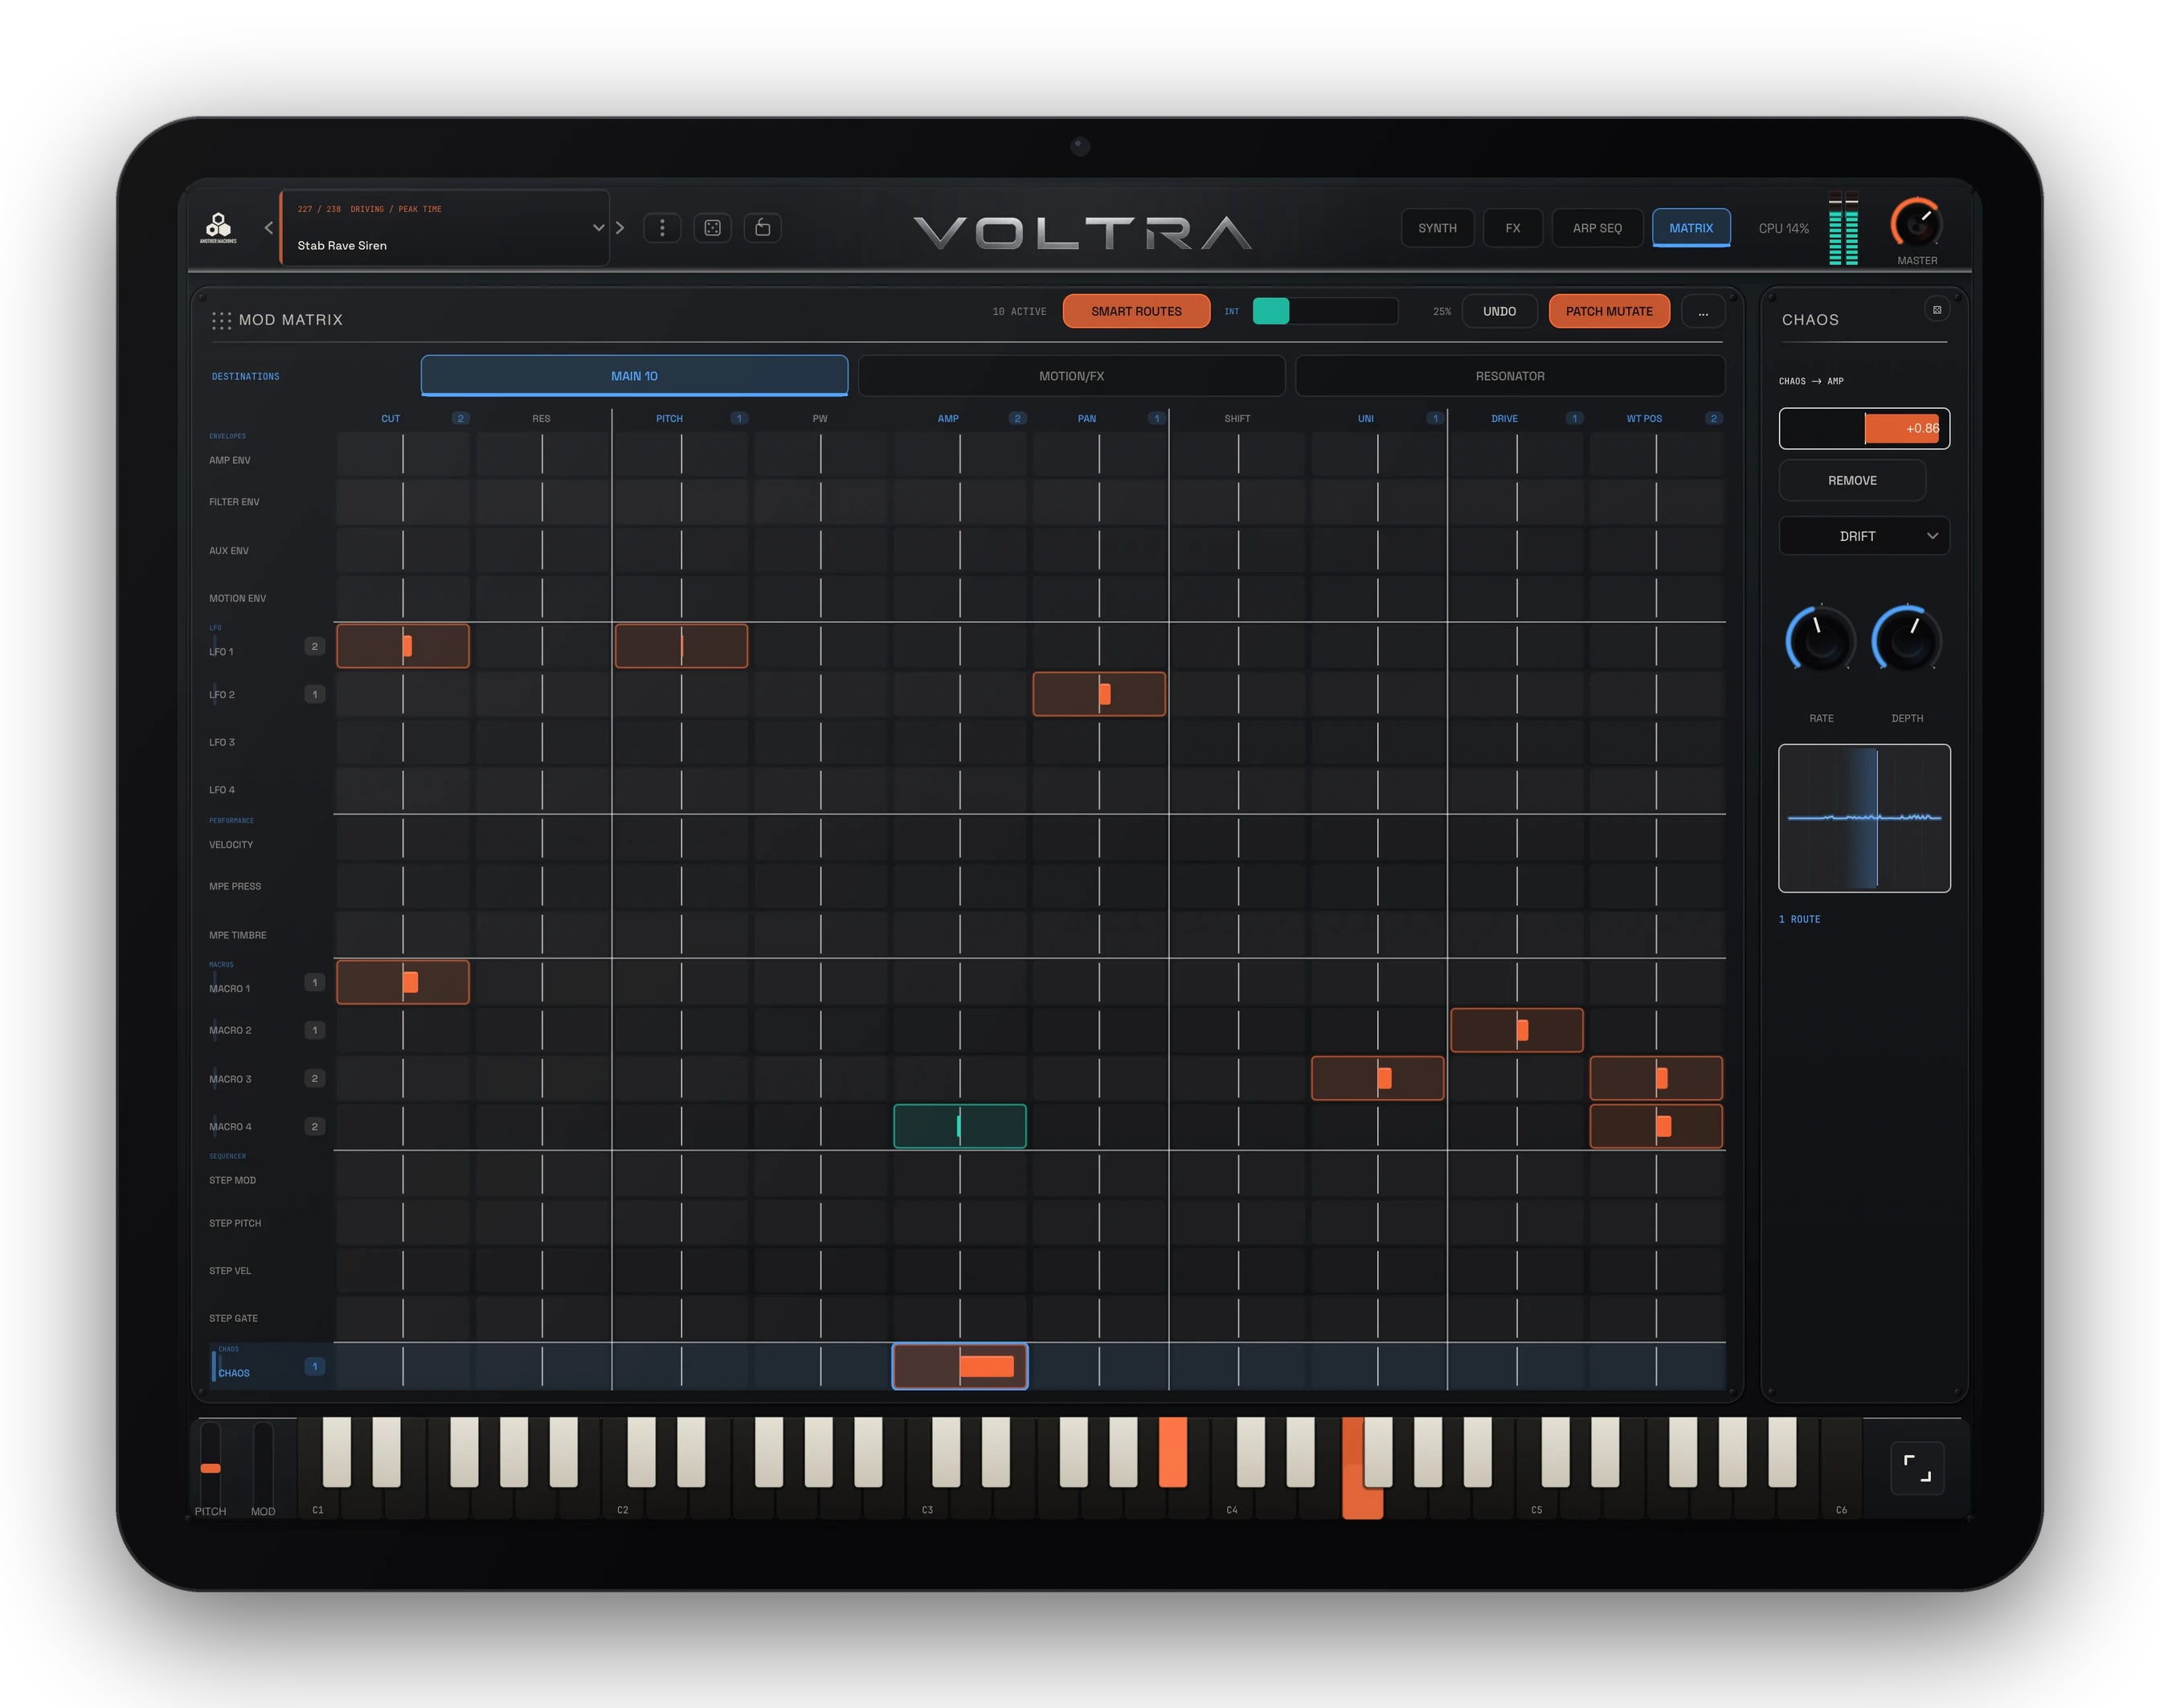Click the dice randomize preset icon
This screenshot has width=2160, height=1708.
712,228
